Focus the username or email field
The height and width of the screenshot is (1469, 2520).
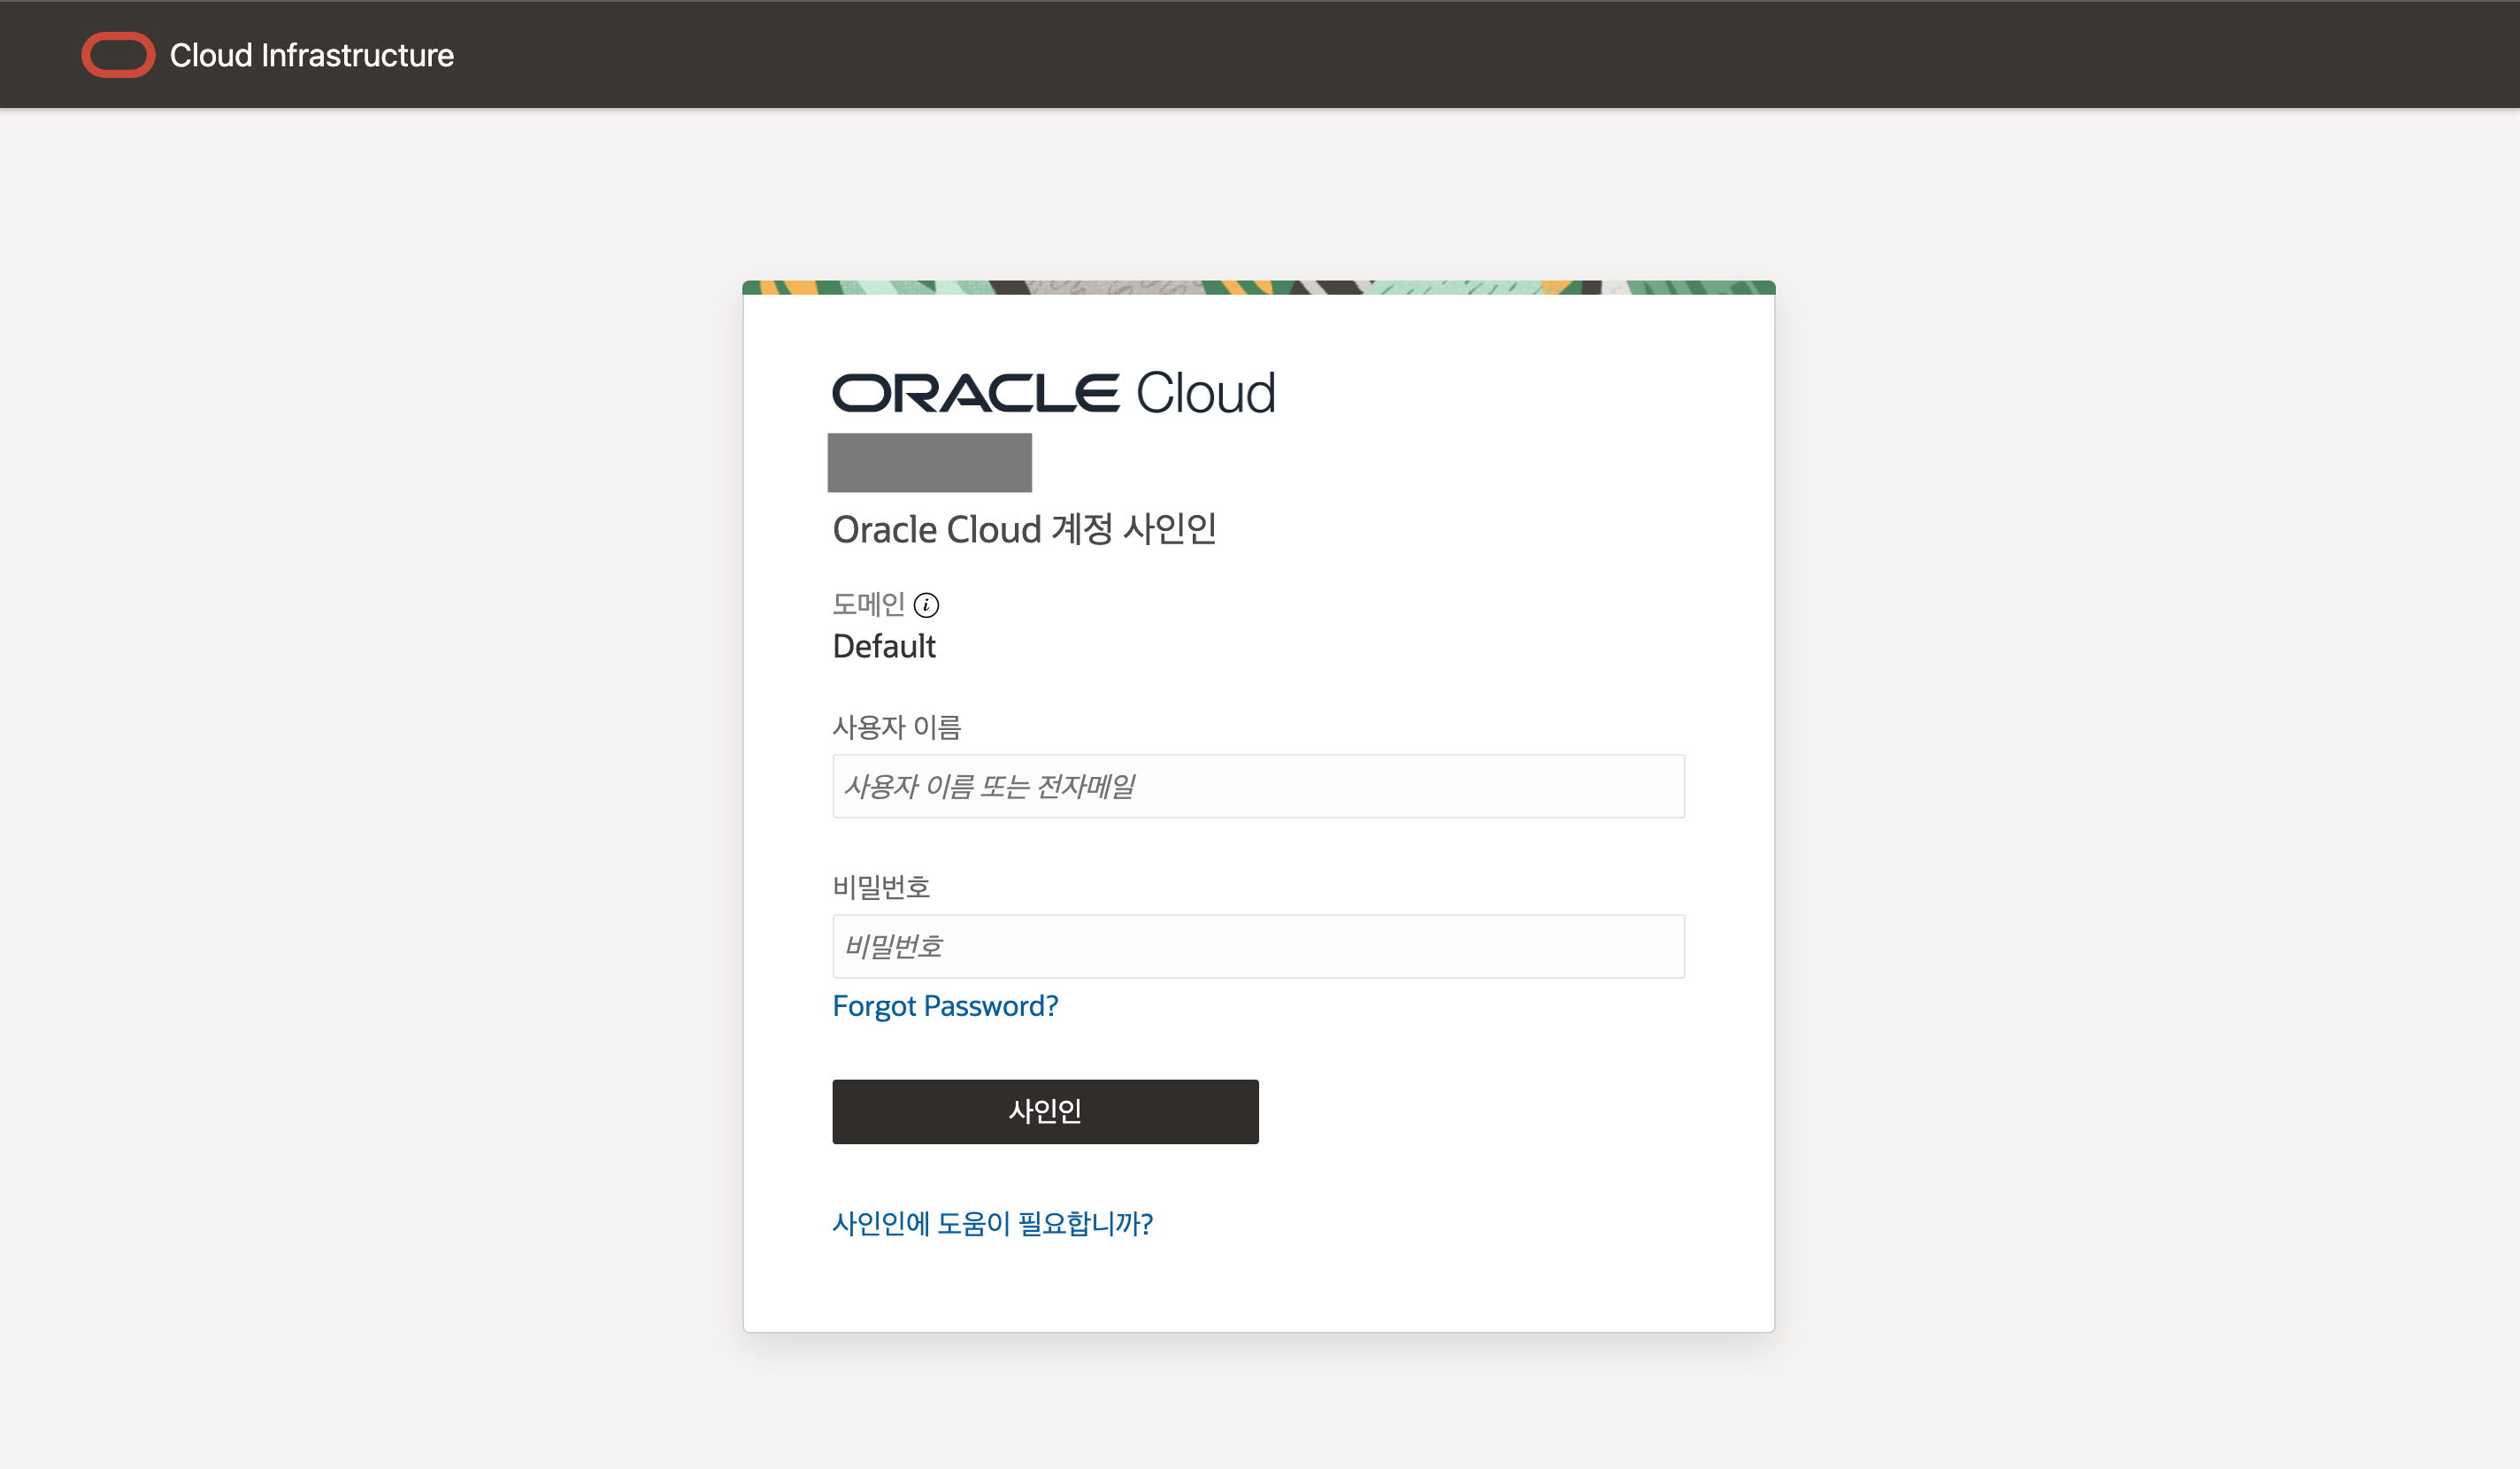tap(1258, 786)
